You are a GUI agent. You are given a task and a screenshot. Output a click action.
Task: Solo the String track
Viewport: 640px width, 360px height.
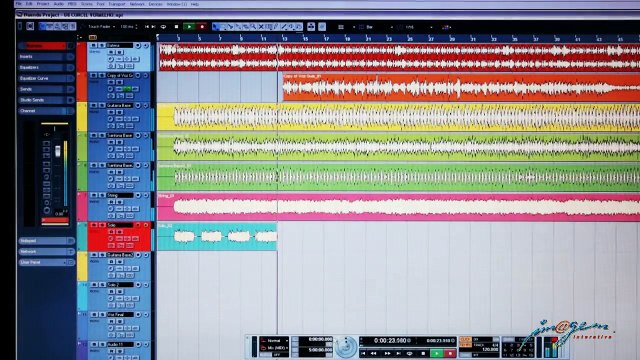(x=101, y=196)
